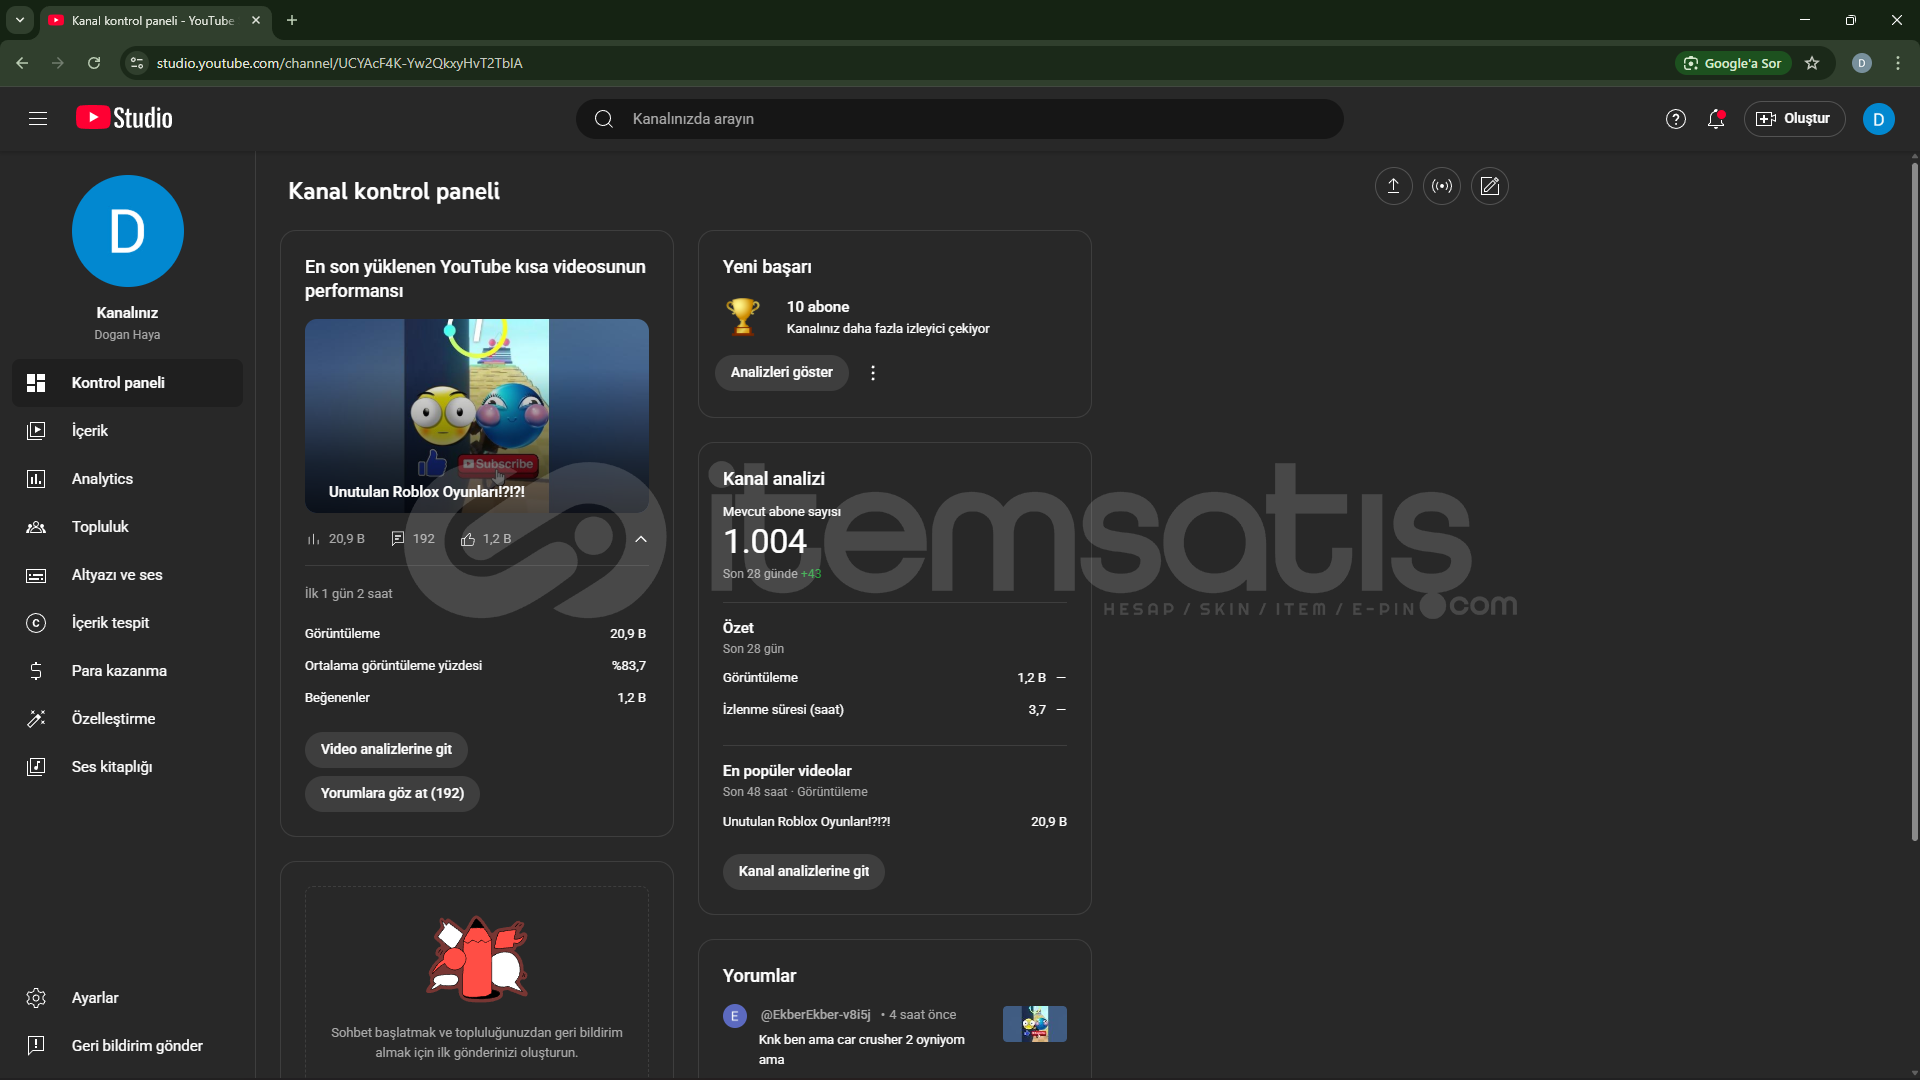Viewport: 1920px width, 1080px height.
Task: Toggle the hamburger menu sidebar
Action: [38, 119]
